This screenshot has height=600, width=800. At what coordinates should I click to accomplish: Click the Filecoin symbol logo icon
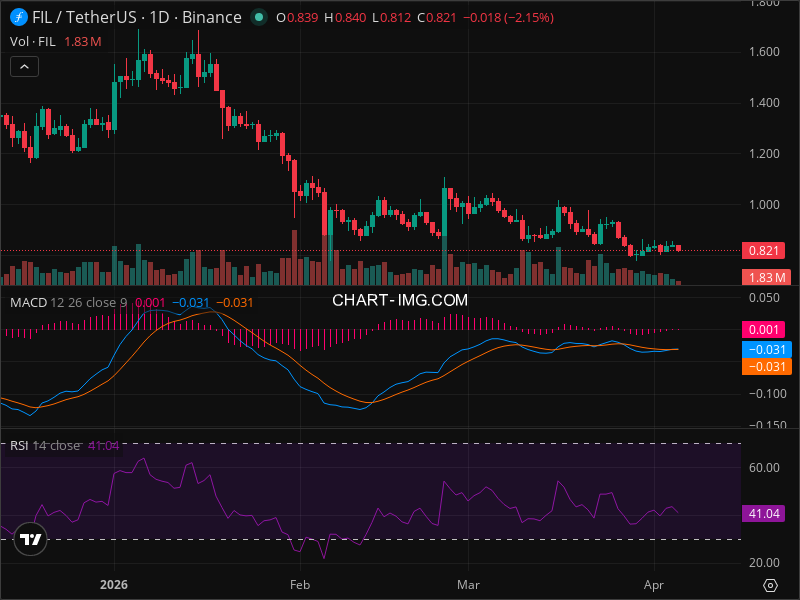pyautogui.click(x=18, y=17)
